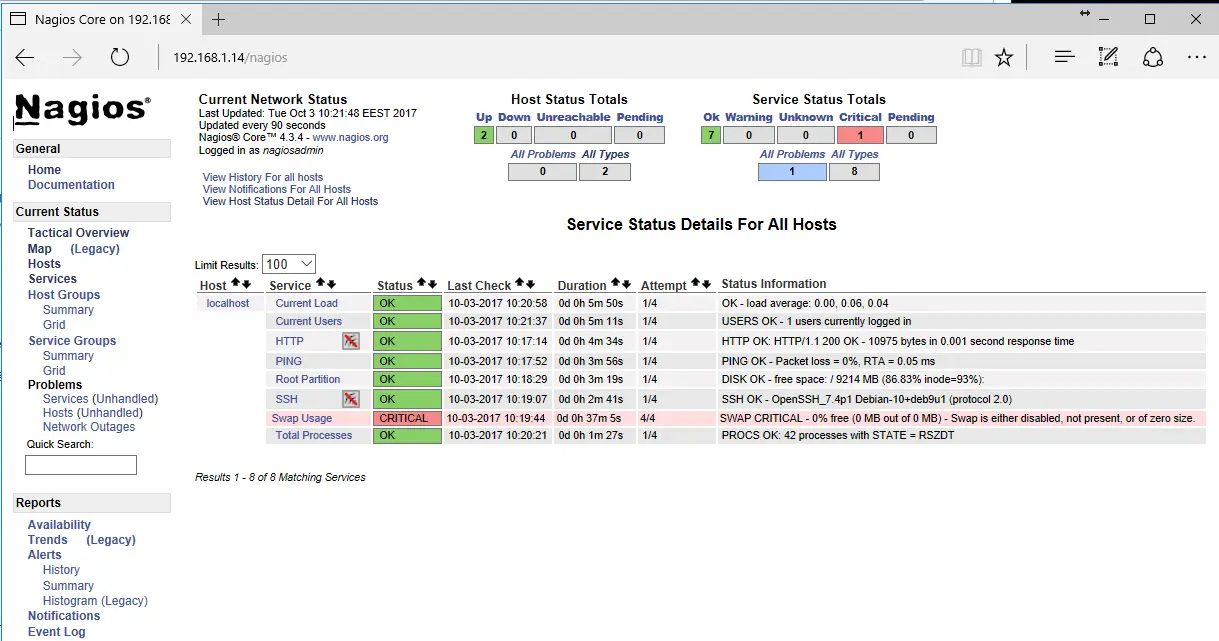Image resolution: width=1219 pixels, height=641 pixels.
Task: Sort Duration column ascending with the up arrow
Action: pos(616,284)
